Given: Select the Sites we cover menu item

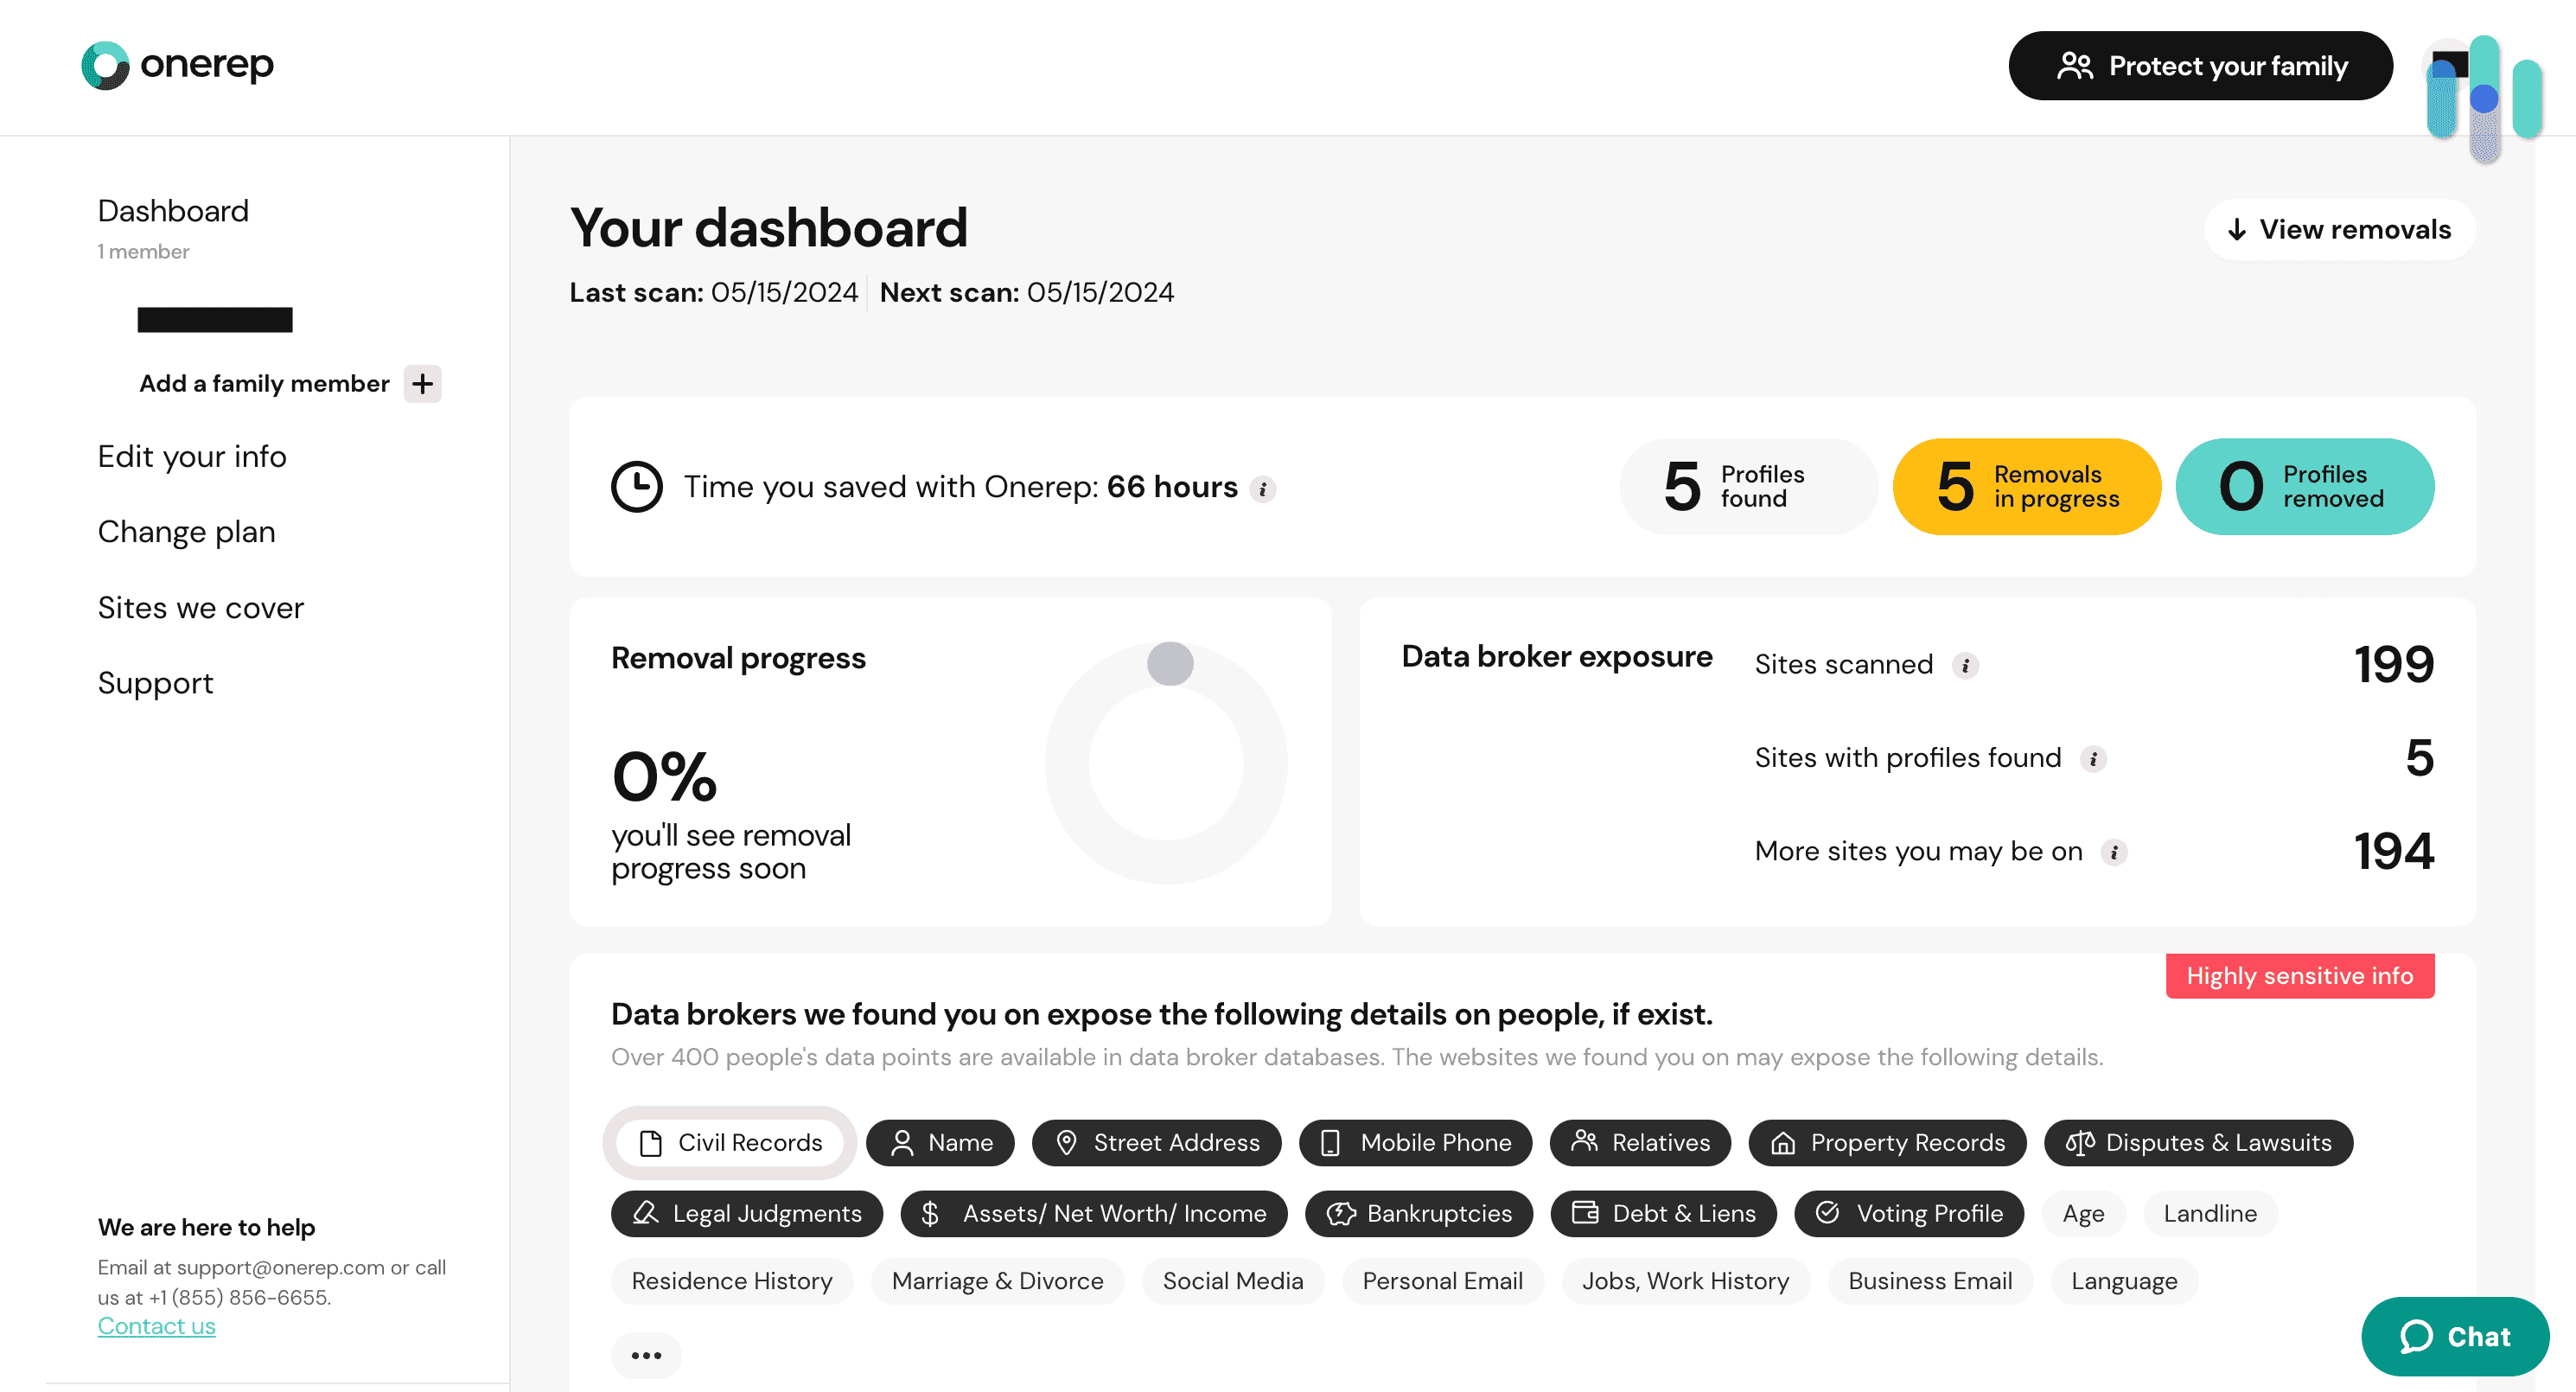Looking at the screenshot, I should coord(202,607).
